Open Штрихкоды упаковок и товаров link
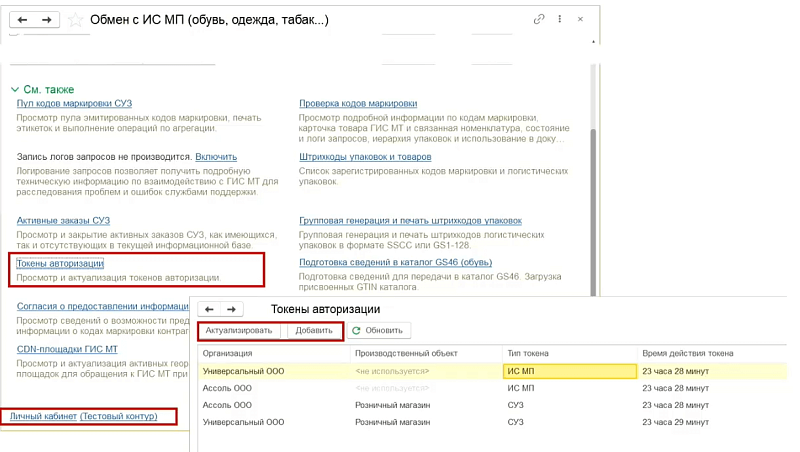800x452 pixels. 365,157
